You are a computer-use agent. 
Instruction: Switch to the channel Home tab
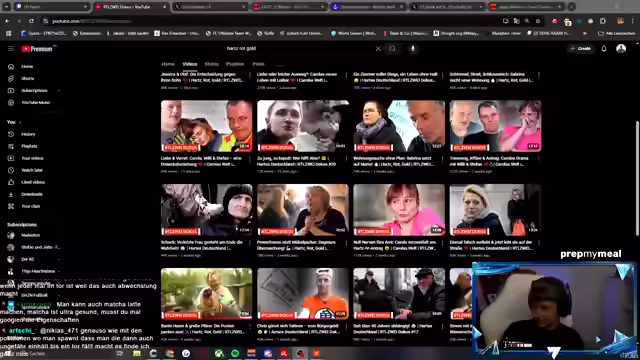click(168, 64)
